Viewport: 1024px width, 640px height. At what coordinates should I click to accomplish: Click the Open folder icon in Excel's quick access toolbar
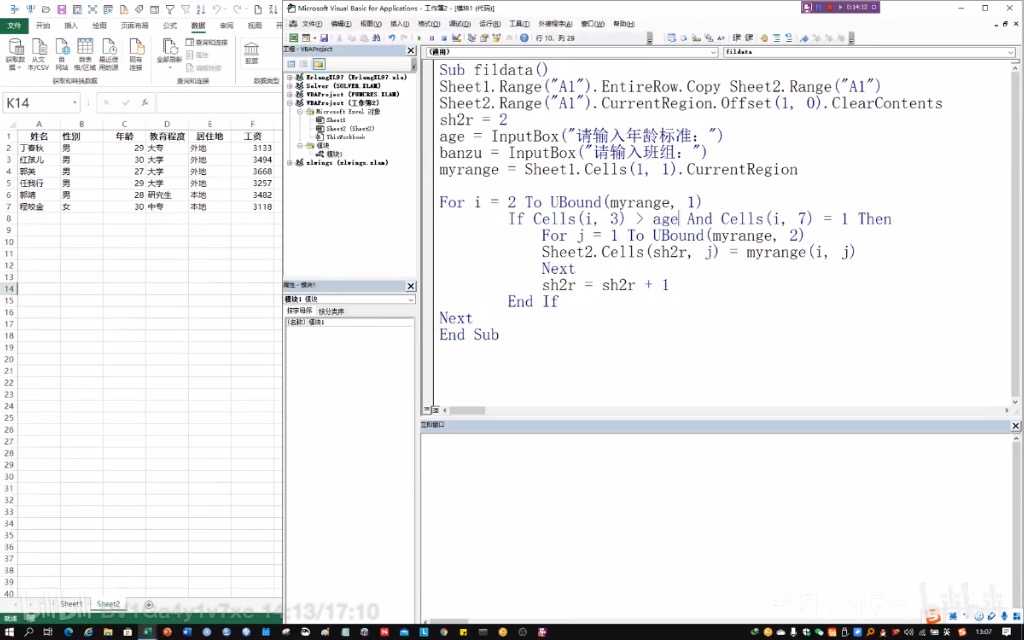[46, 9]
